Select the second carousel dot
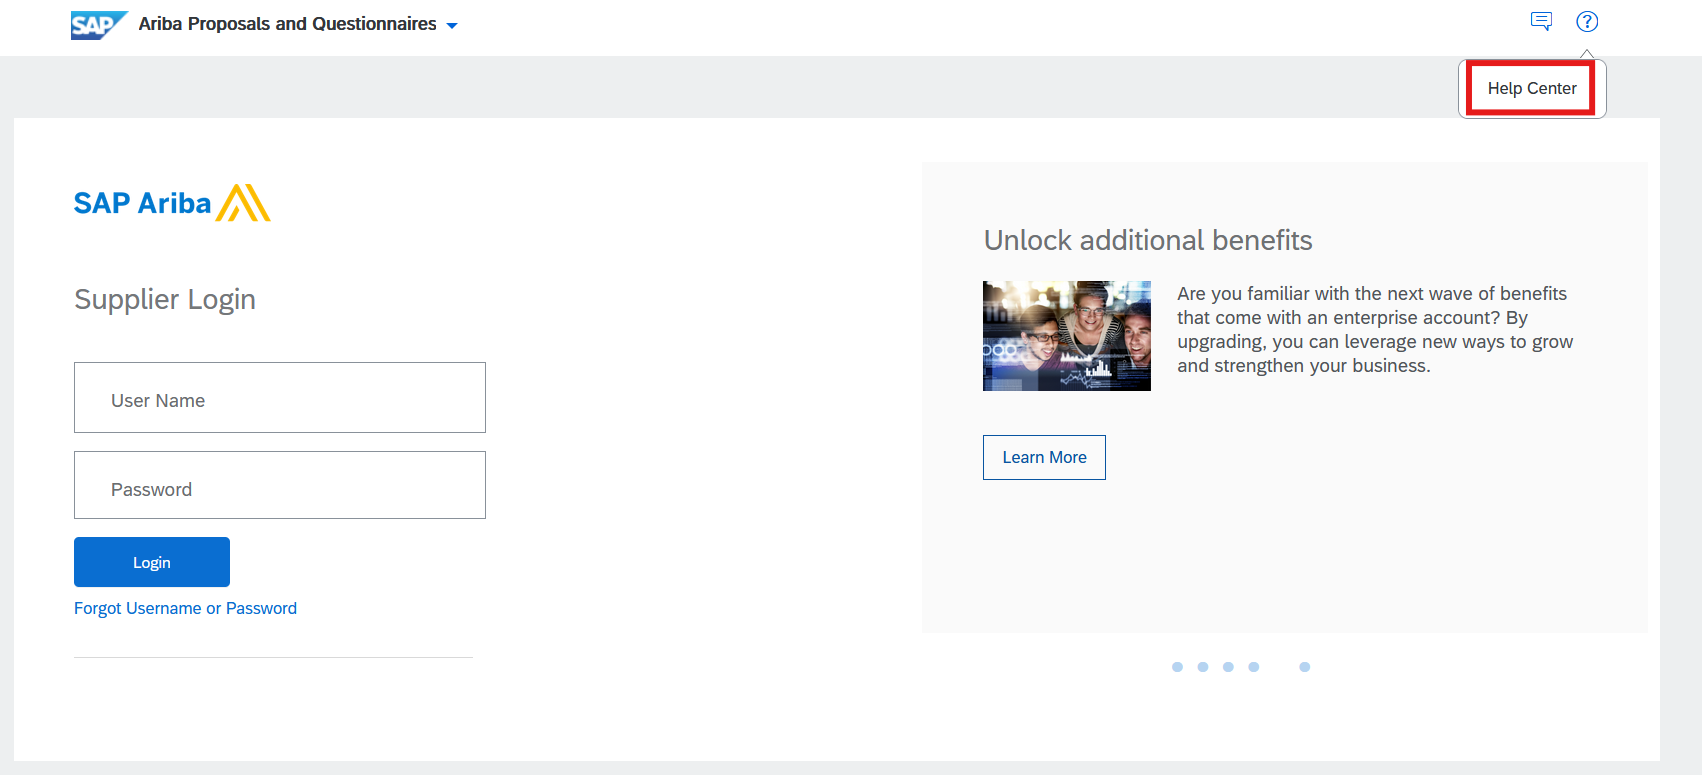The width and height of the screenshot is (1702, 775). (x=1203, y=667)
